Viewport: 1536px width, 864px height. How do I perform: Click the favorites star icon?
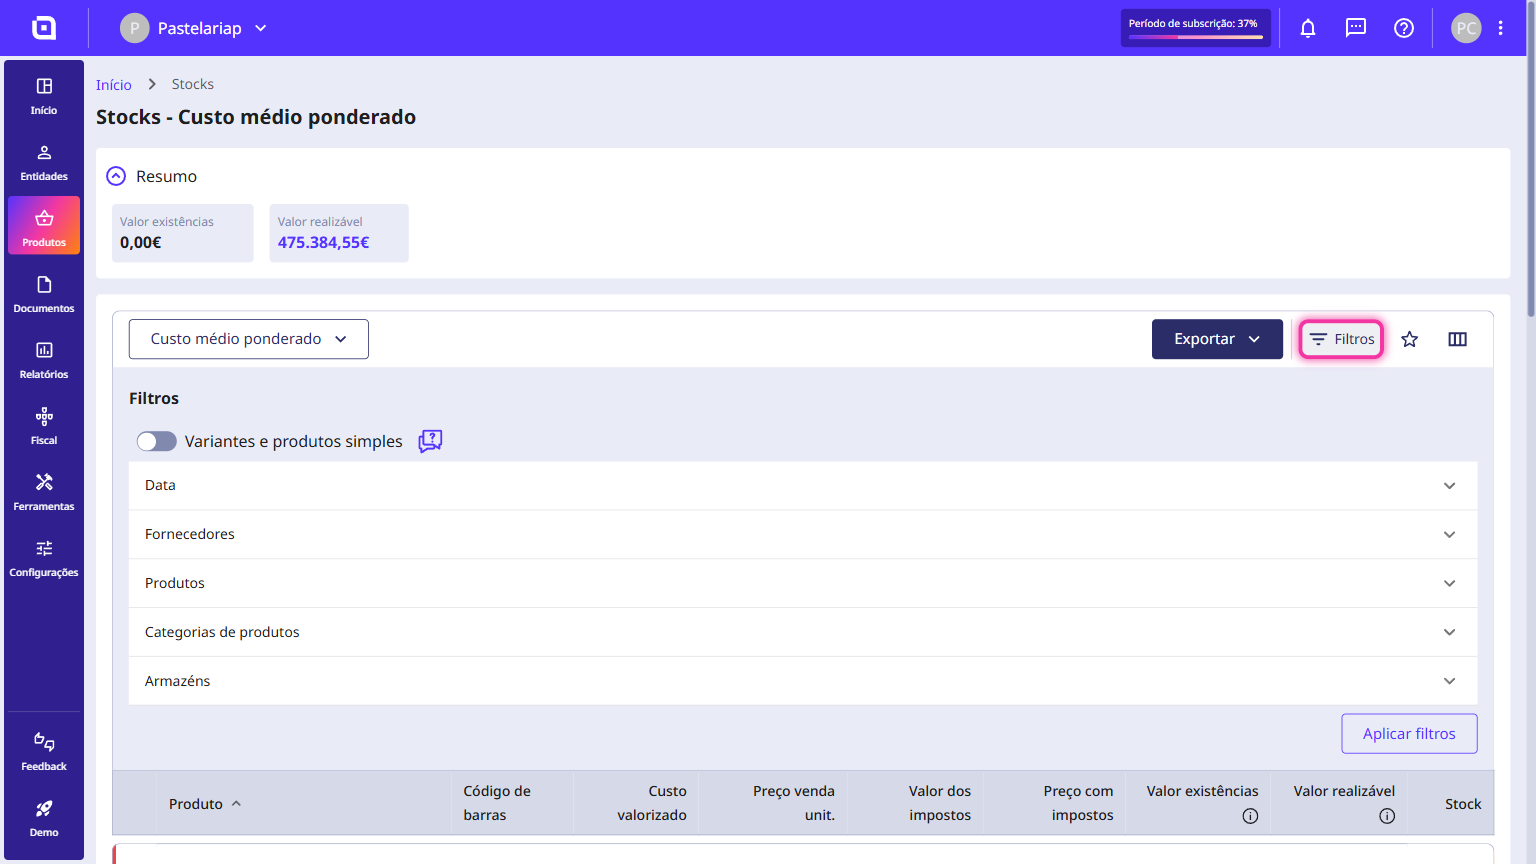tap(1410, 339)
